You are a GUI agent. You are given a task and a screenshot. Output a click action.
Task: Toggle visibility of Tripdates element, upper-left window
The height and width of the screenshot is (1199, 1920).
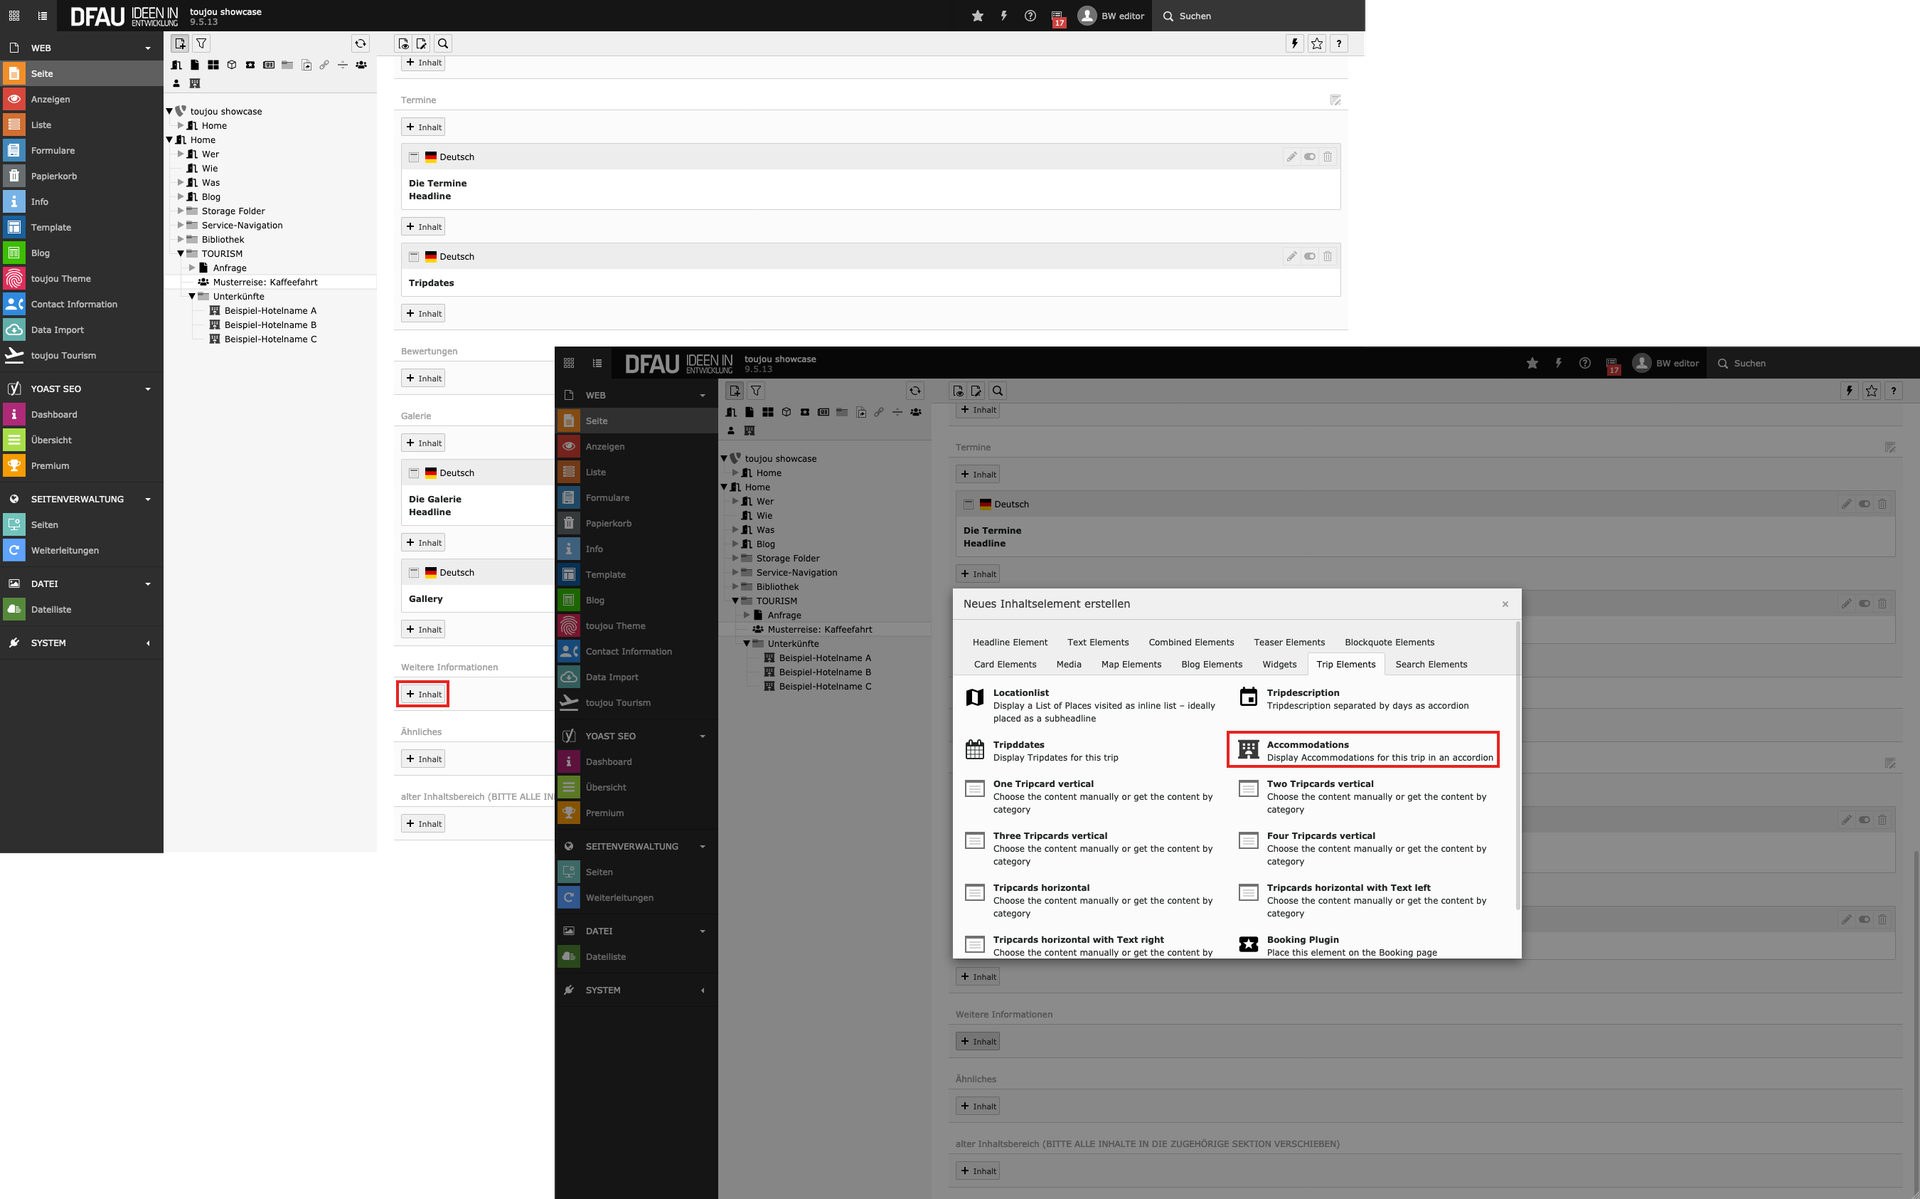[x=1309, y=257]
